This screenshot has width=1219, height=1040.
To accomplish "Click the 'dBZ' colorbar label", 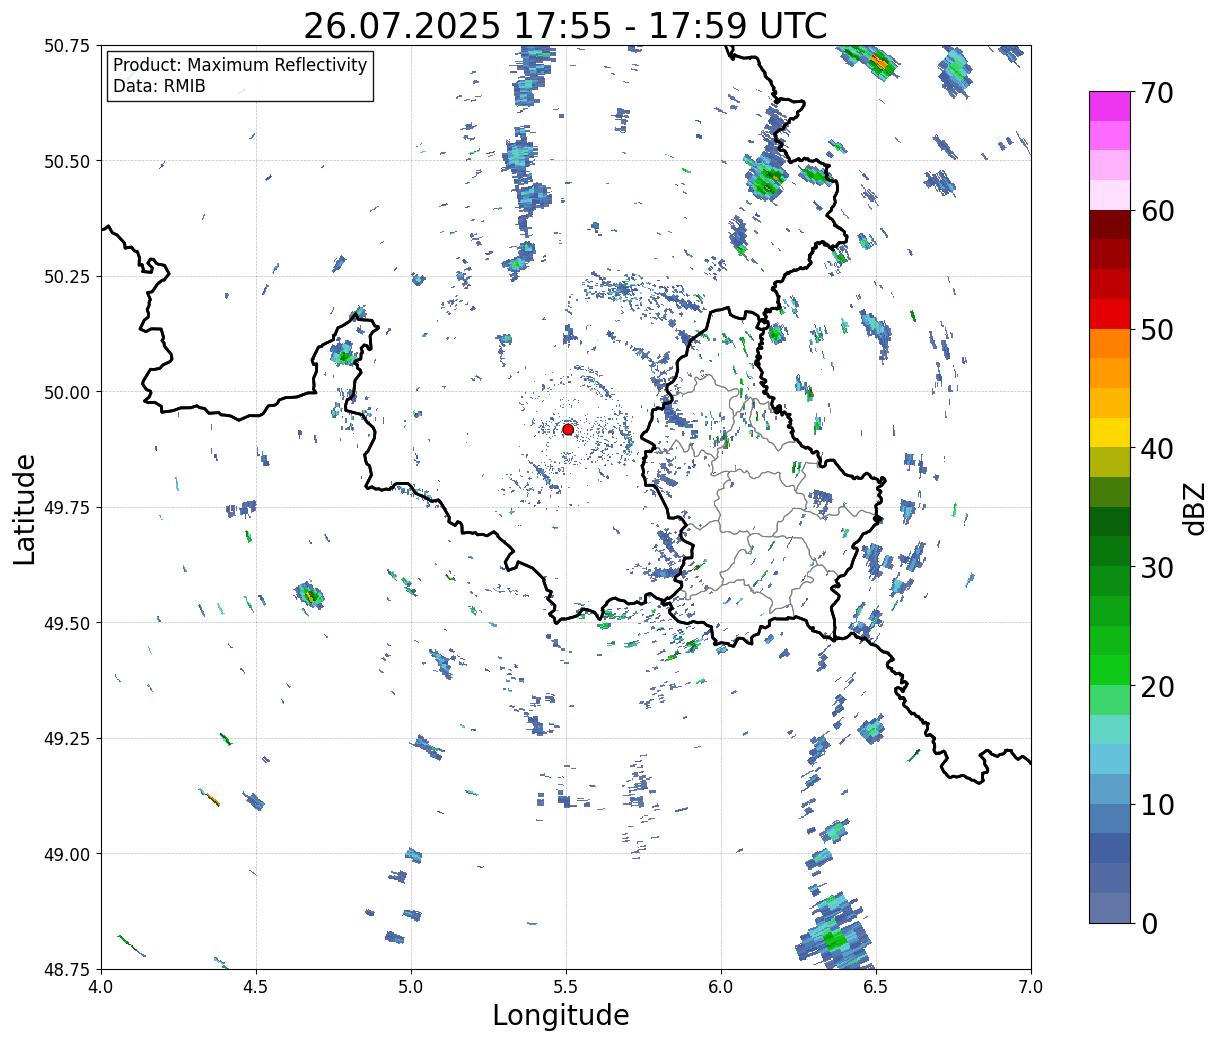I will [1194, 508].
